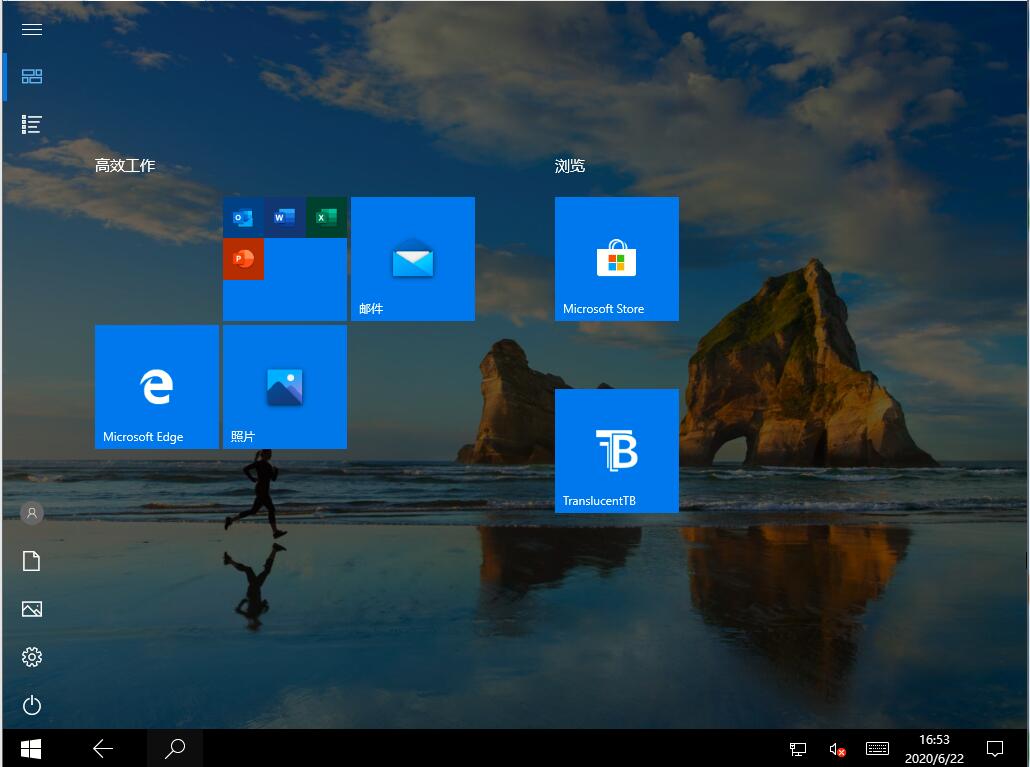Viewport: 1030px width, 767px height.
Task: Switch to the All apps list view
Action: tap(31, 124)
